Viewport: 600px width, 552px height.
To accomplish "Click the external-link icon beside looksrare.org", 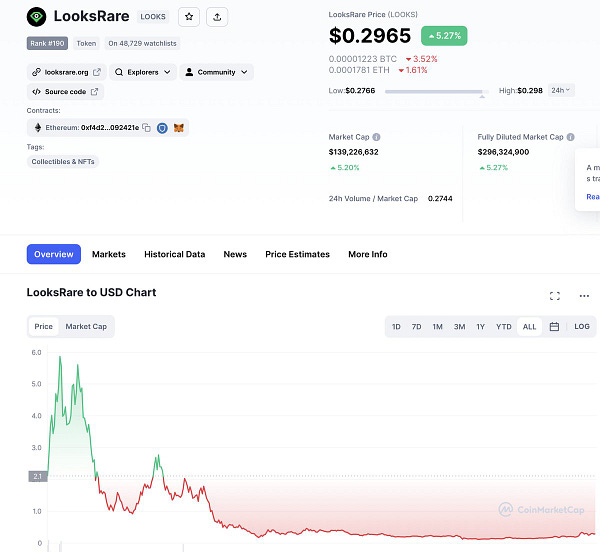I will coord(97,72).
